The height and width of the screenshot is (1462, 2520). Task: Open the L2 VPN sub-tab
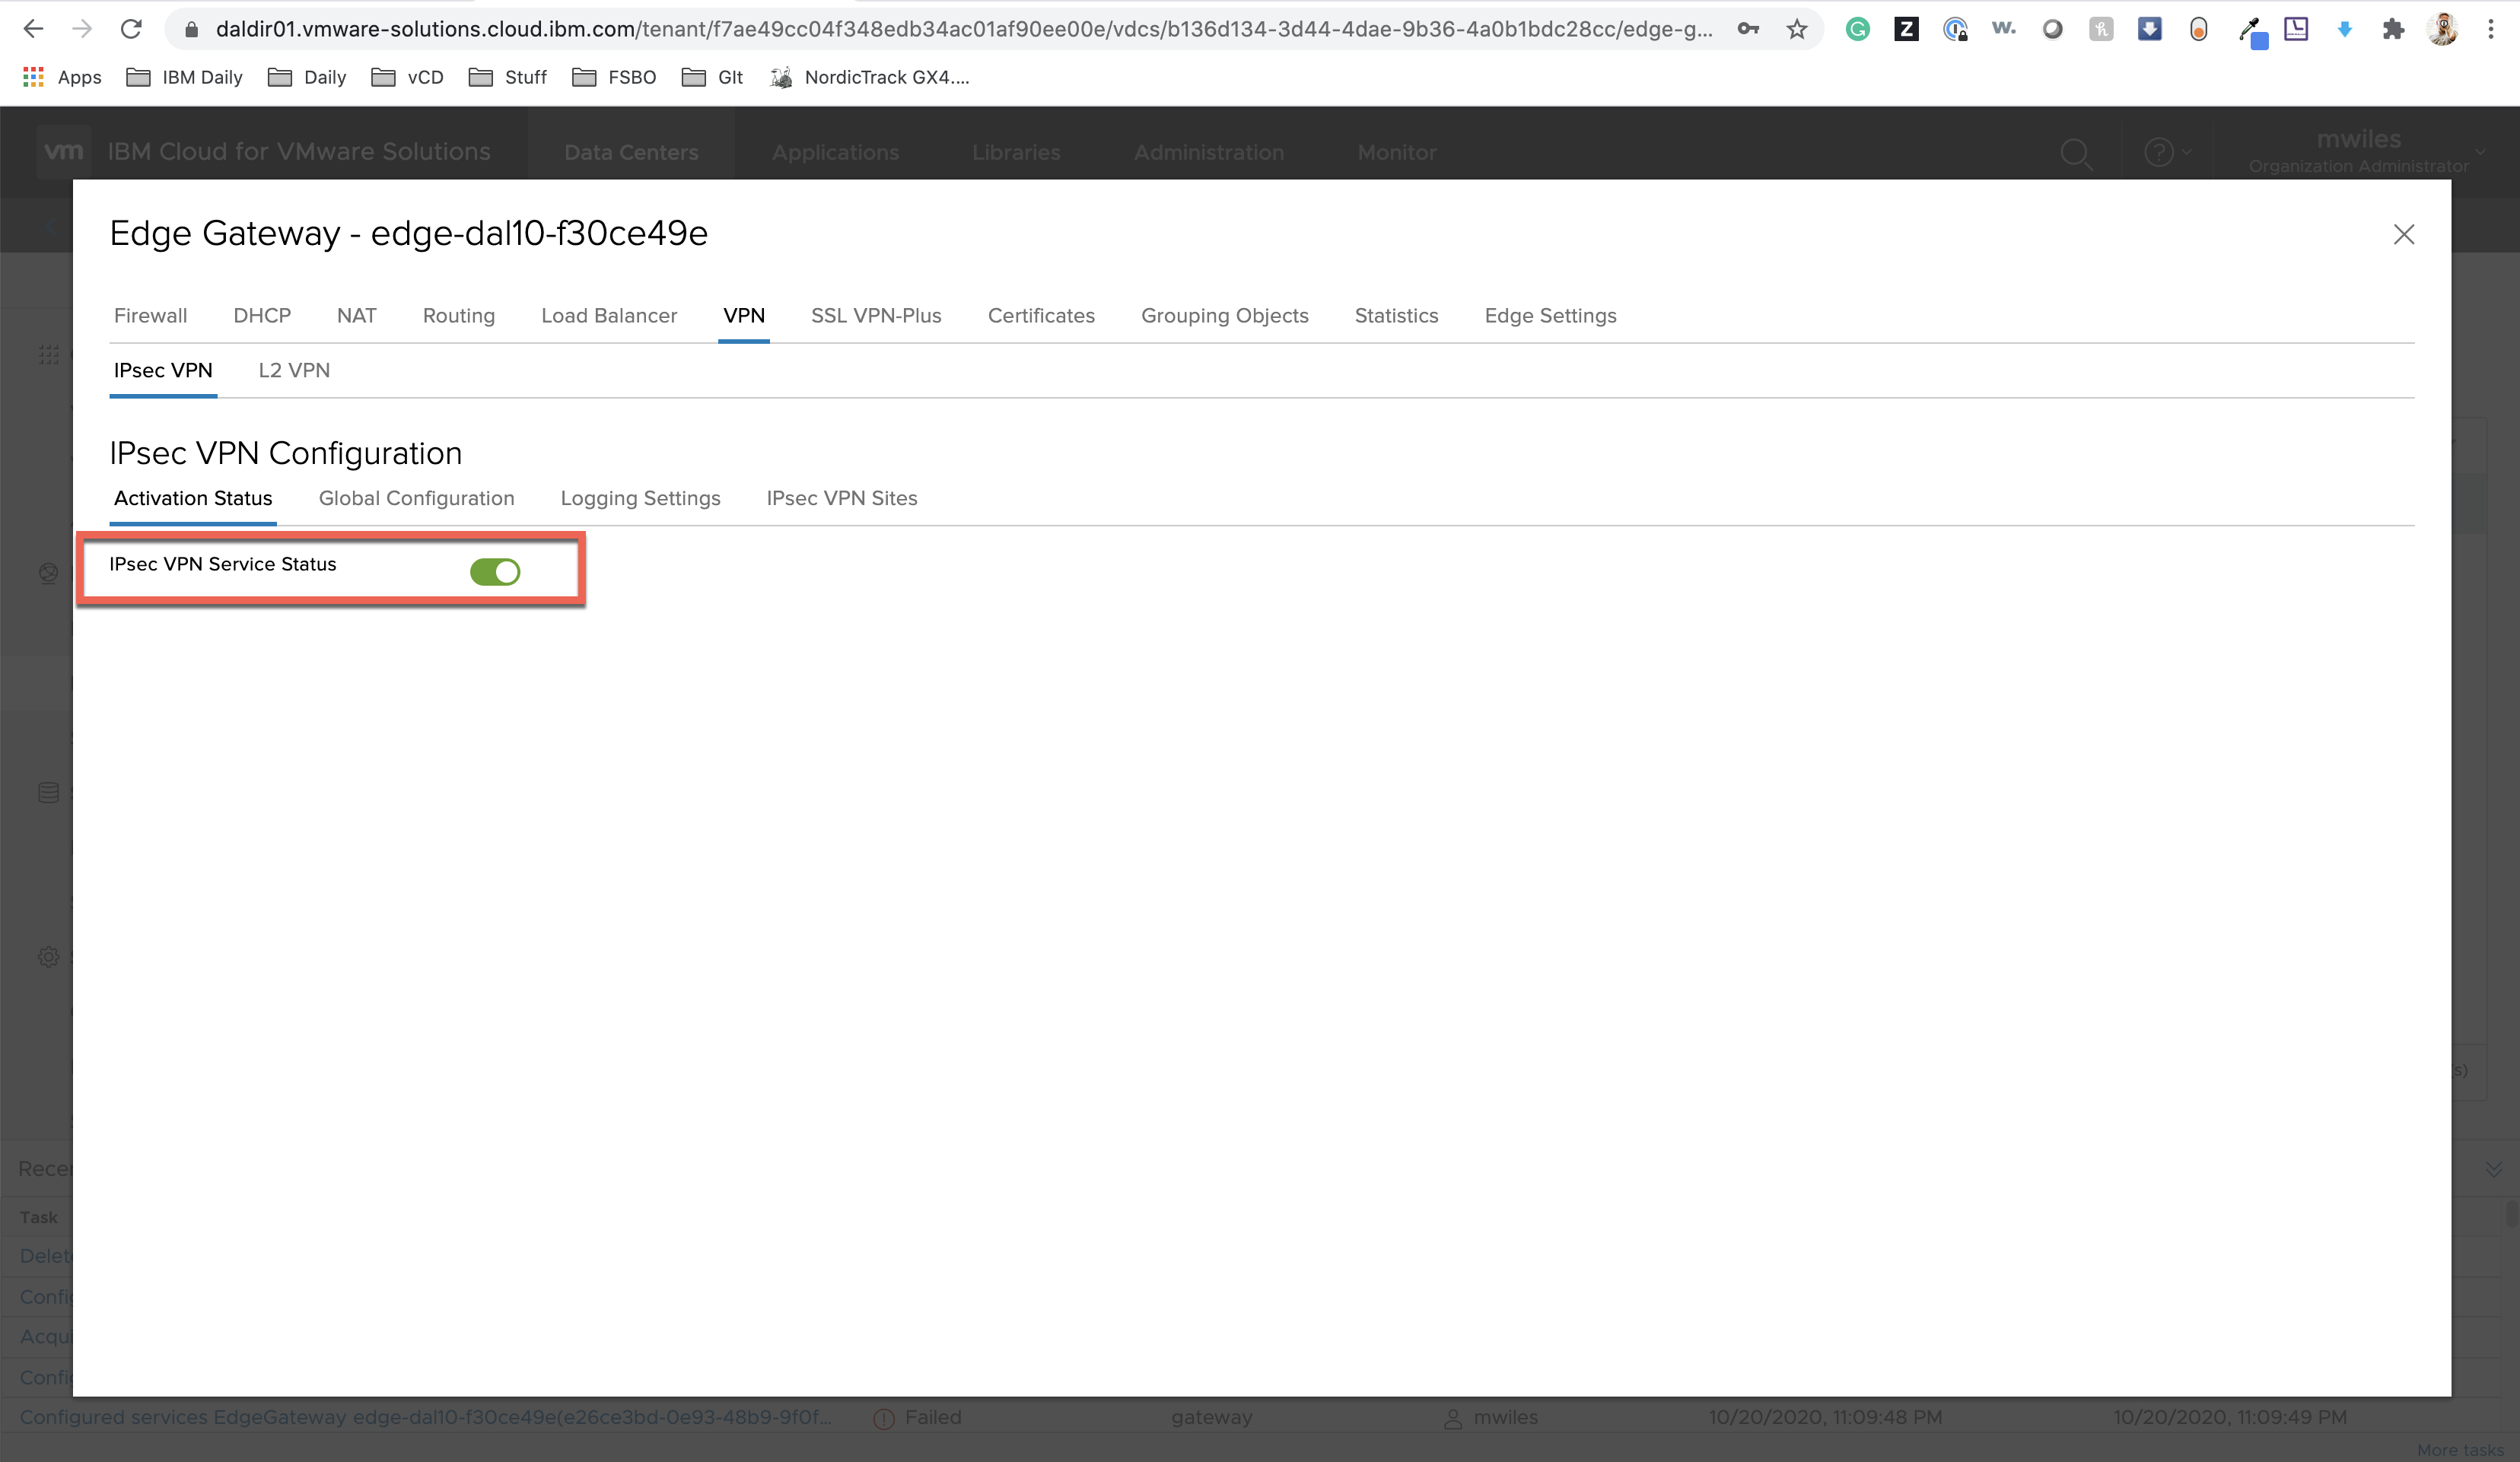(294, 371)
